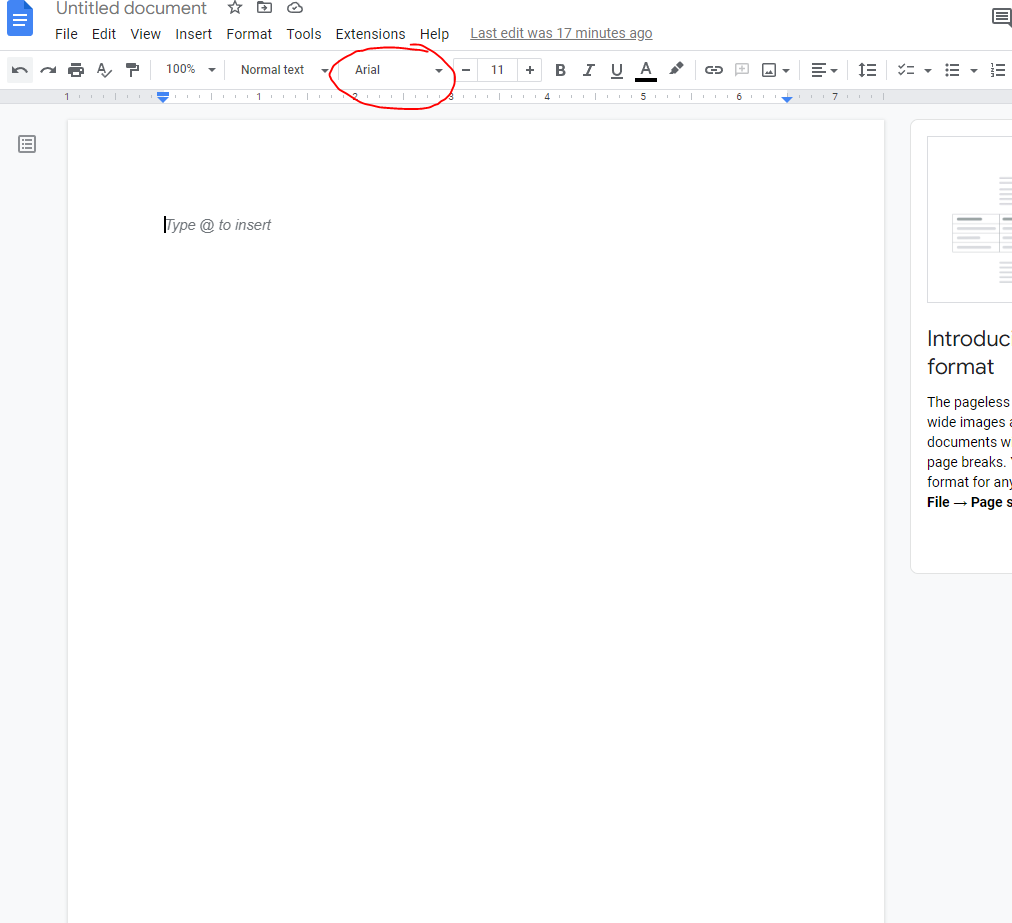
Task: Open the text alignment dropdown
Action: click(x=824, y=70)
